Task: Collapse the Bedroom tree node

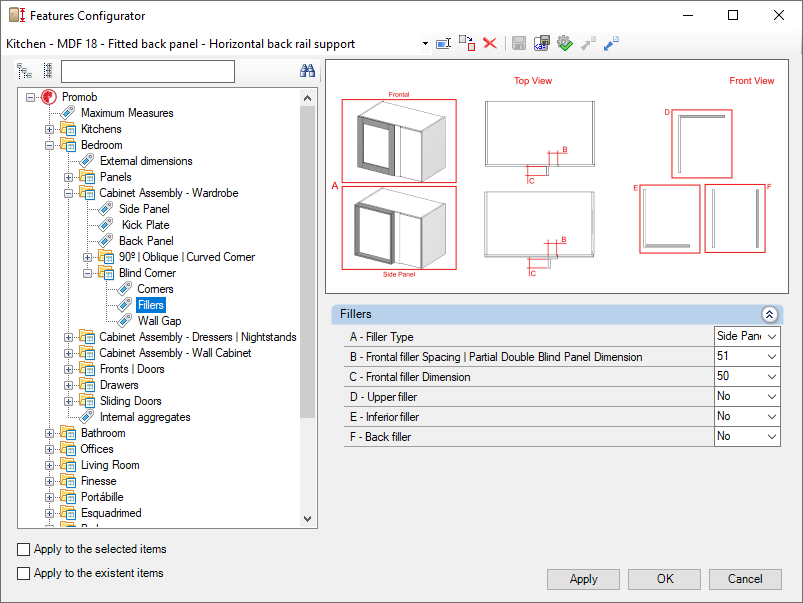Action: click(x=50, y=145)
